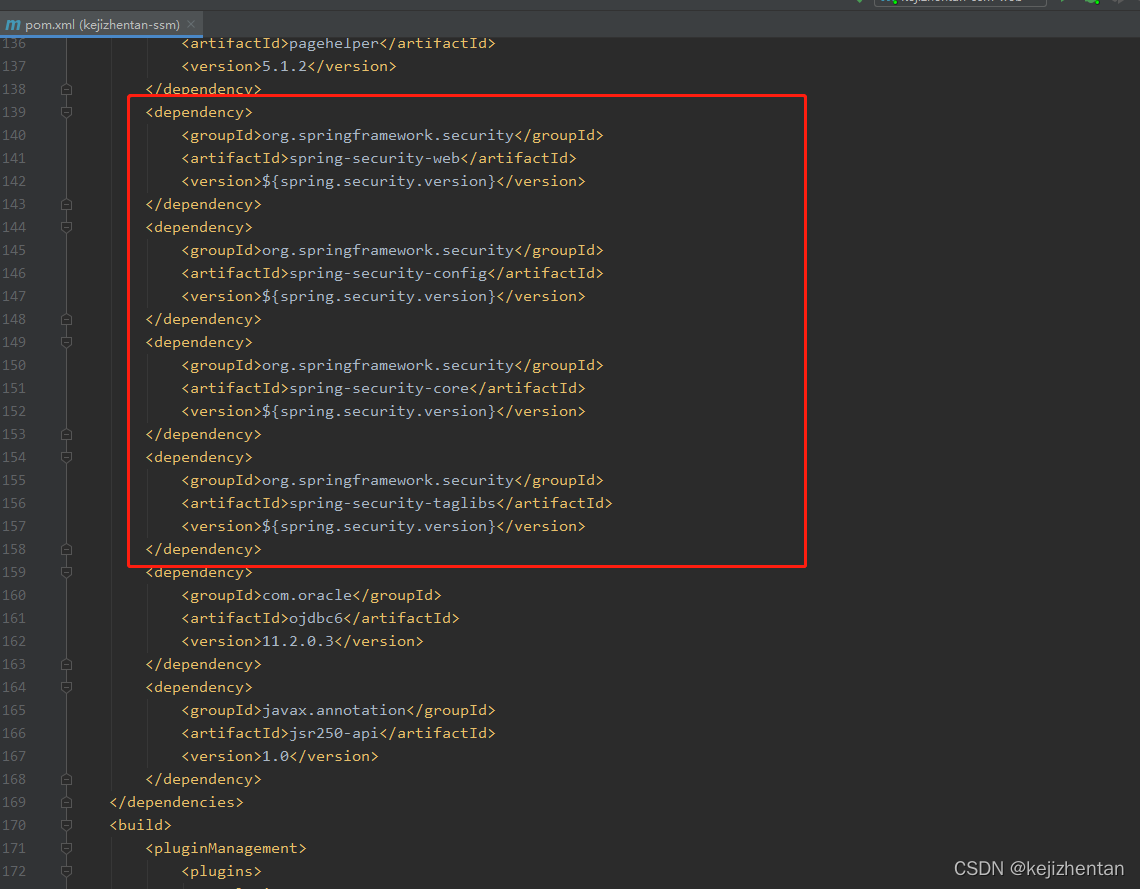
Task: Click ${spring.security.version} on line 157
Action: 379,526
